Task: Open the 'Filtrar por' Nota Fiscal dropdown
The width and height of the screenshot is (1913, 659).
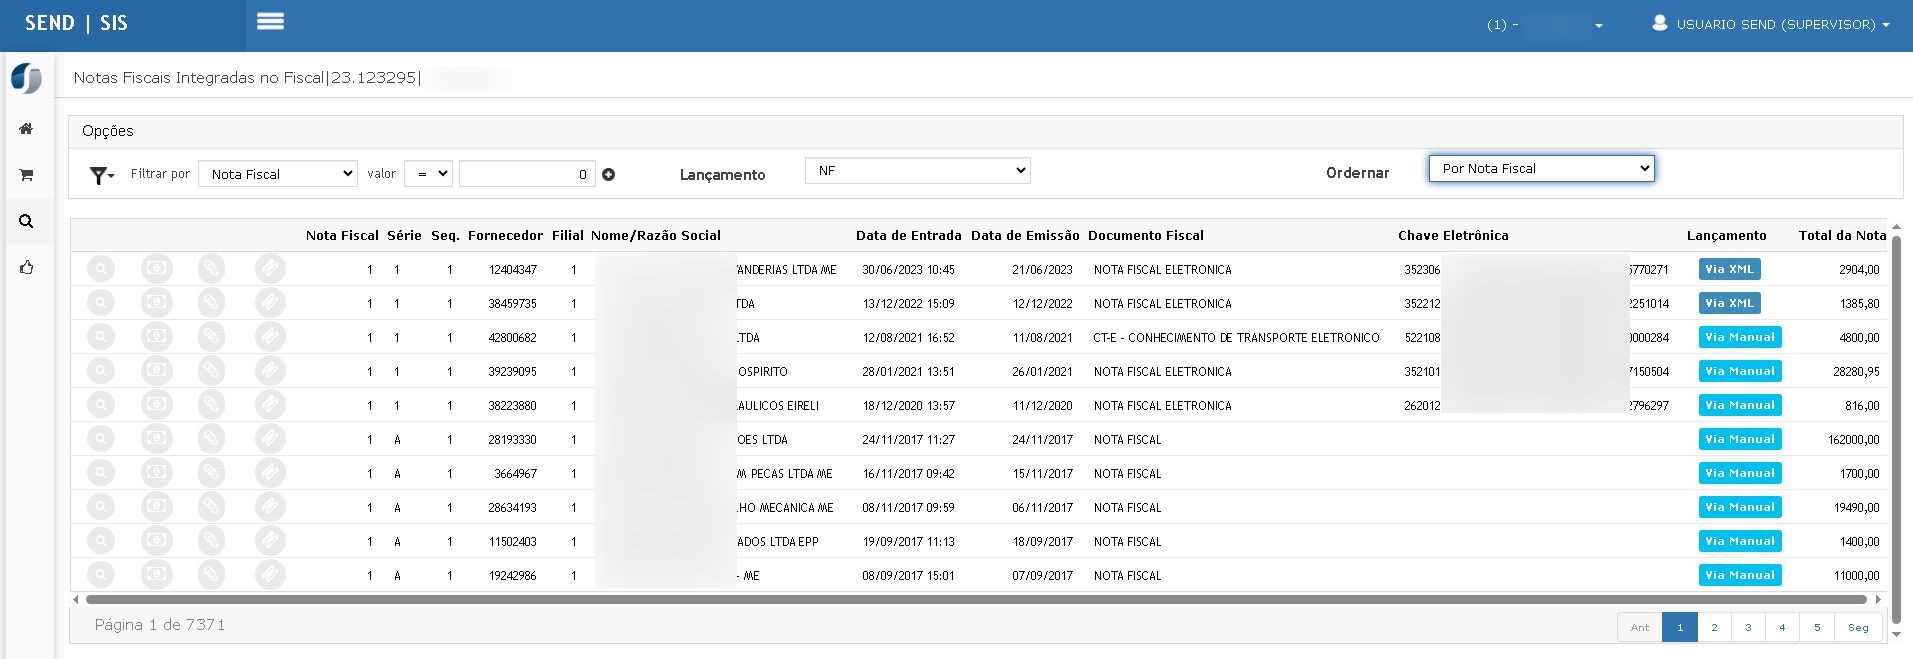Action: (x=278, y=174)
